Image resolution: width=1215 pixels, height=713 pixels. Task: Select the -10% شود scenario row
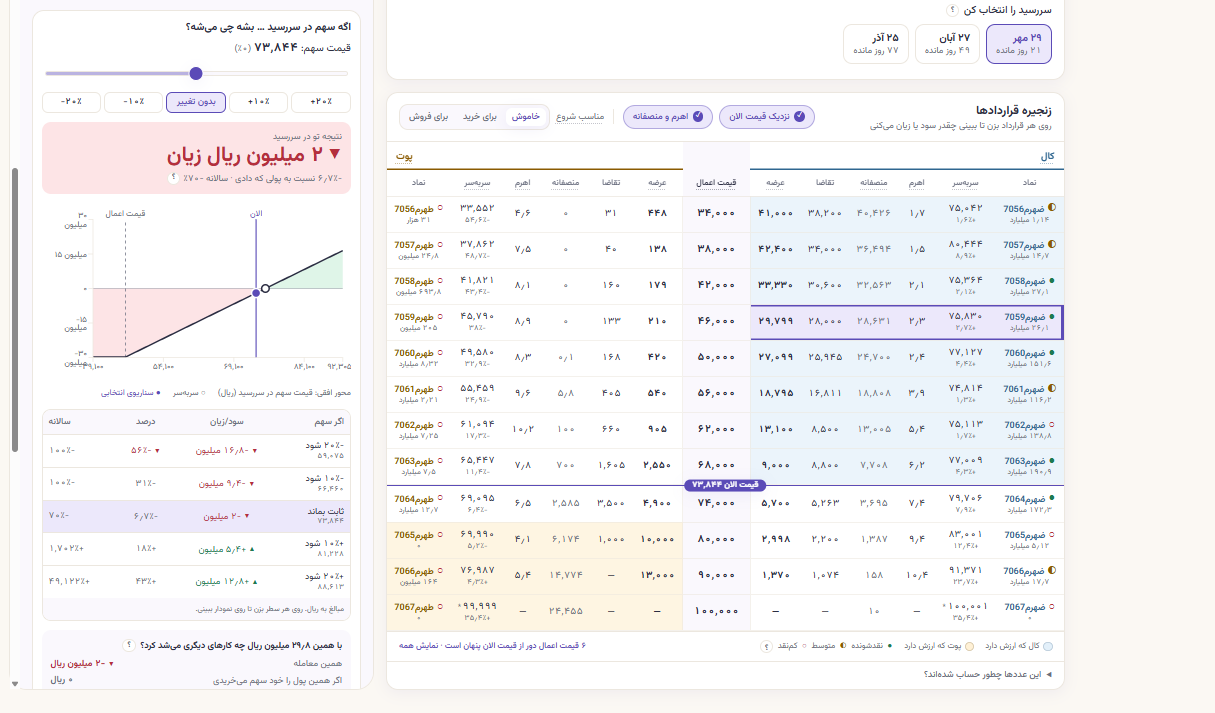(x=197, y=484)
